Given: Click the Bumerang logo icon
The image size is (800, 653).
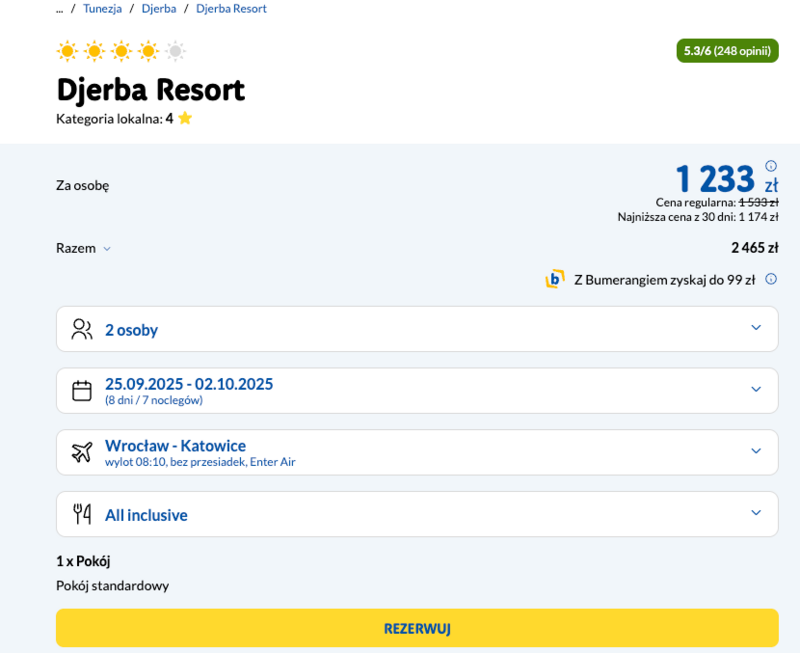Looking at the screenshot, I should [555, 279].
